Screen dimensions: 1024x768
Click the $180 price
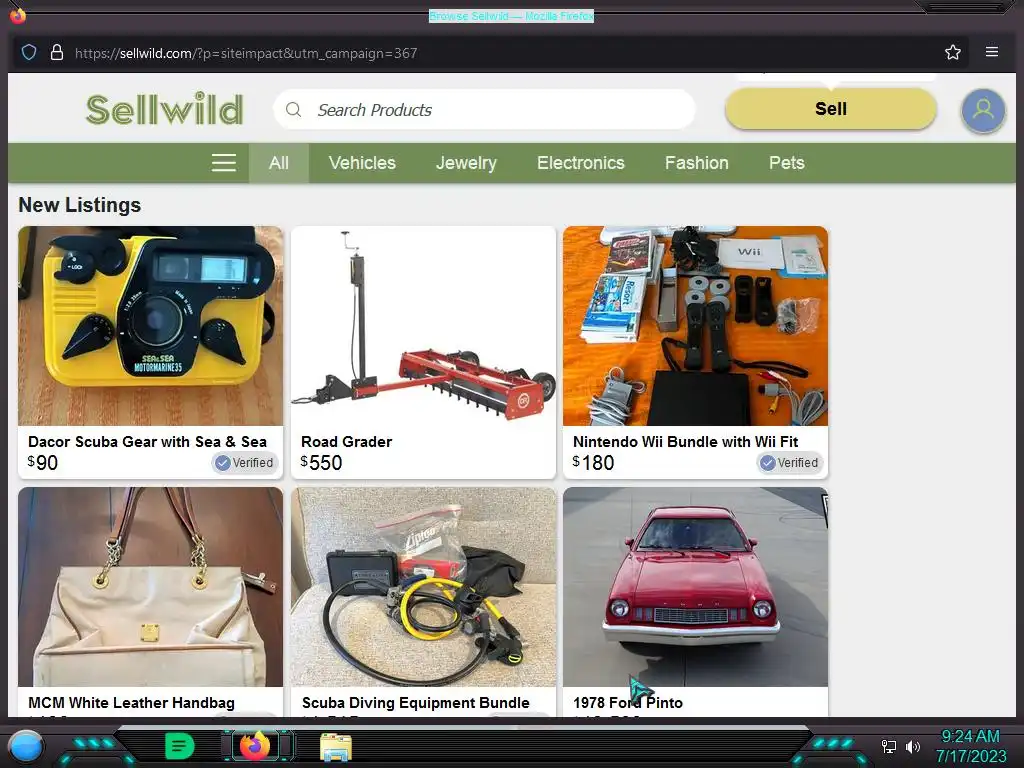pyautogui.click(x=593, y=462)
